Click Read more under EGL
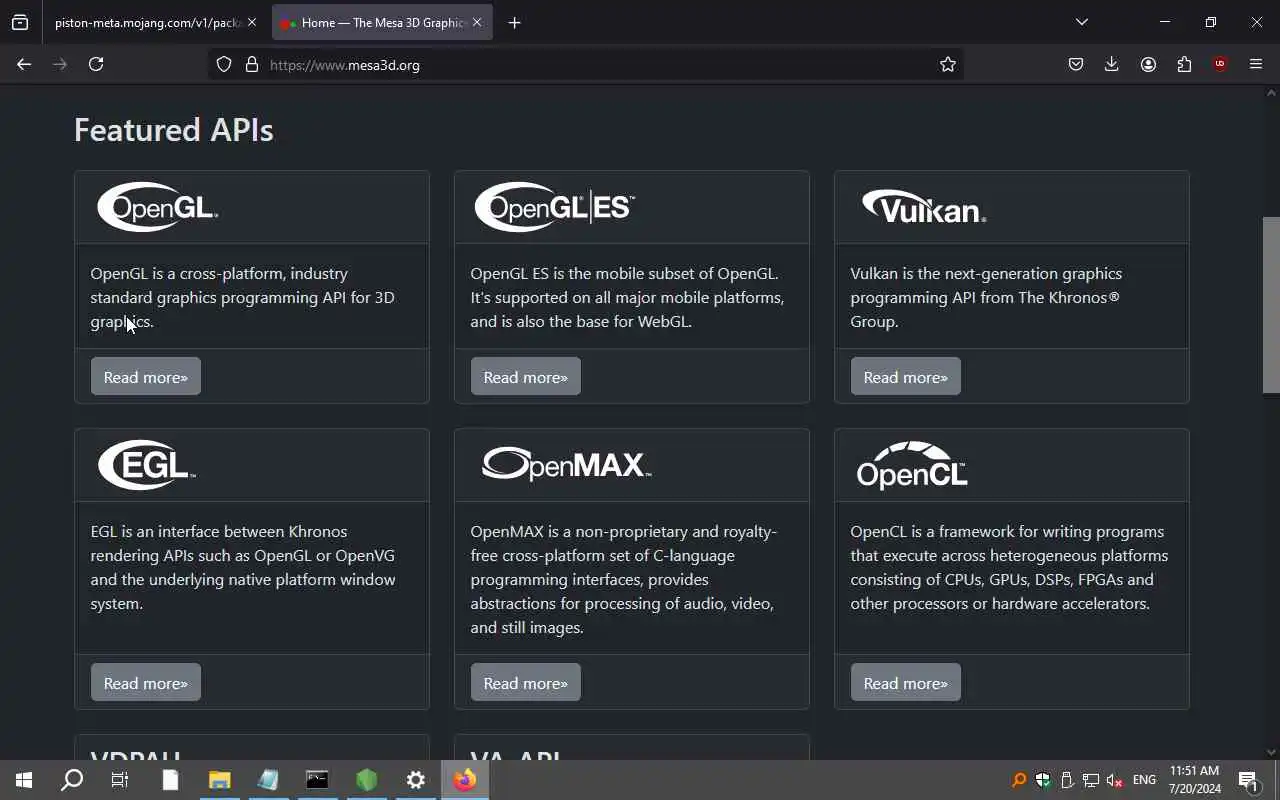 pos(146,683)
